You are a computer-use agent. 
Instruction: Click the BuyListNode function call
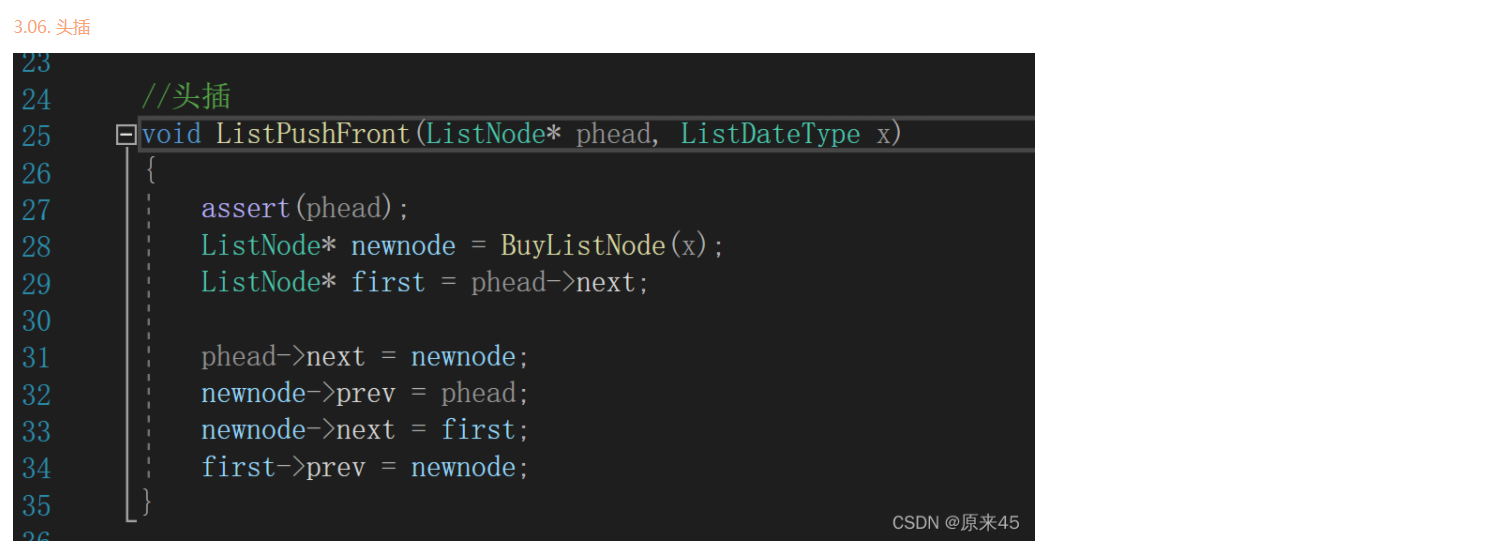583,245
